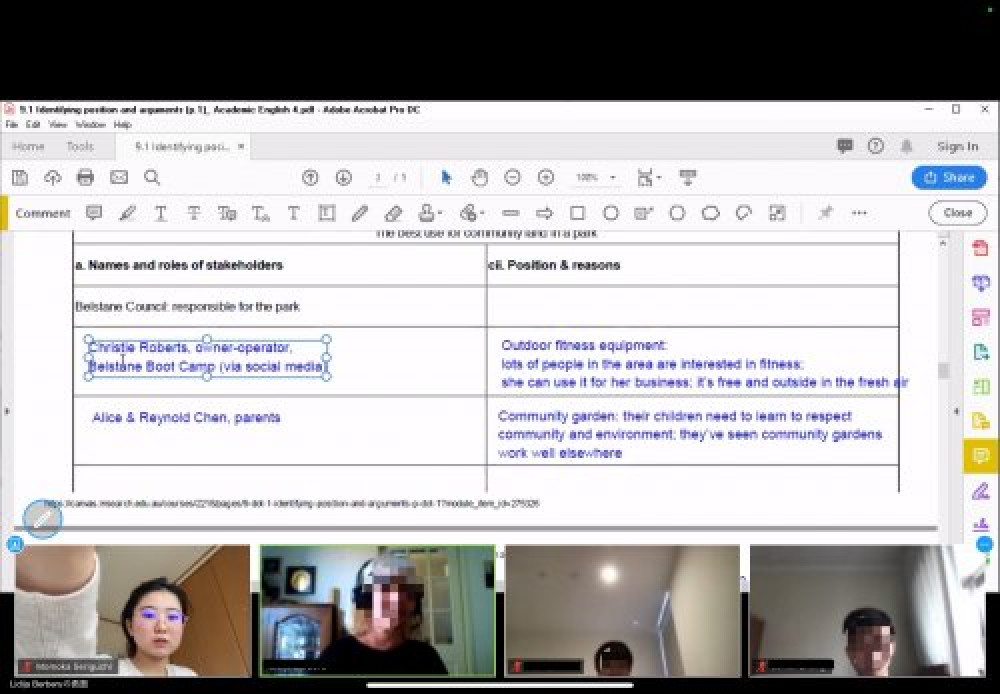Screen dimensions: 1000x694
Task: Select the sticky note comment tool
Action: [x=94, y=213]
